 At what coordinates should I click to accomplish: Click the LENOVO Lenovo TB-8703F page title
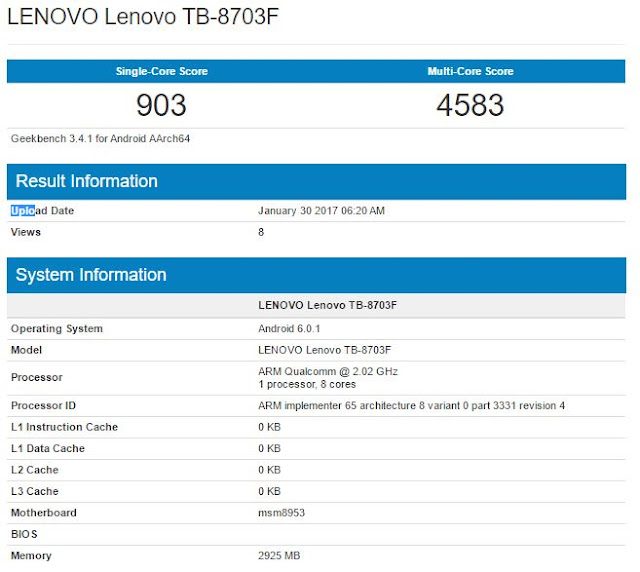pyautogui.click(x=144, y=20)
